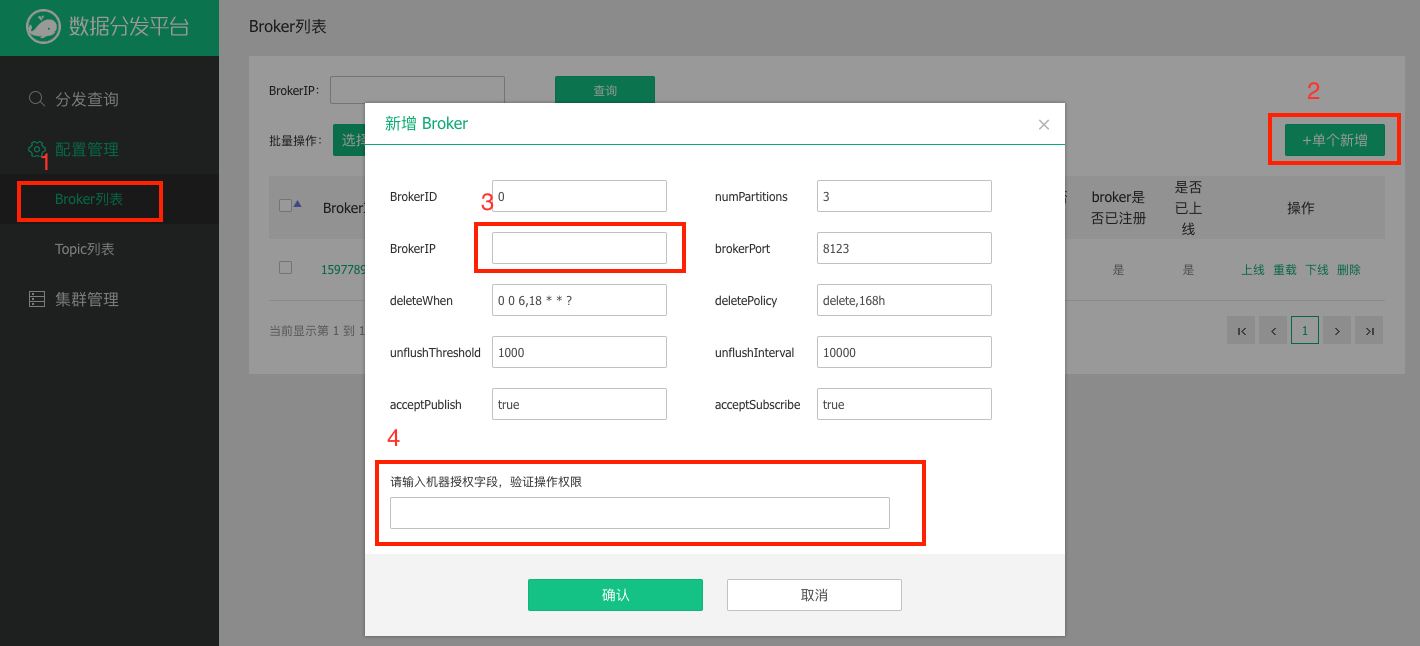Open the Broker列表 menu item
This screenshot has height=646, width=1420.
pyautogui.click(x=89, y=199)
